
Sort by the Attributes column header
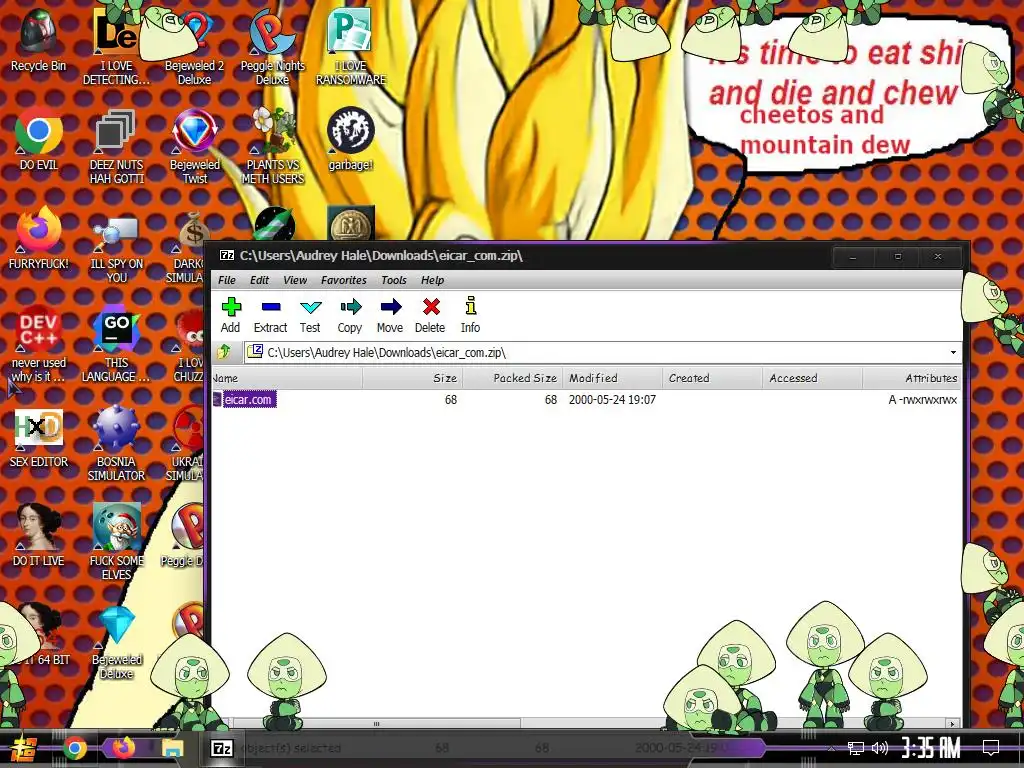click(x=912, y=378)
